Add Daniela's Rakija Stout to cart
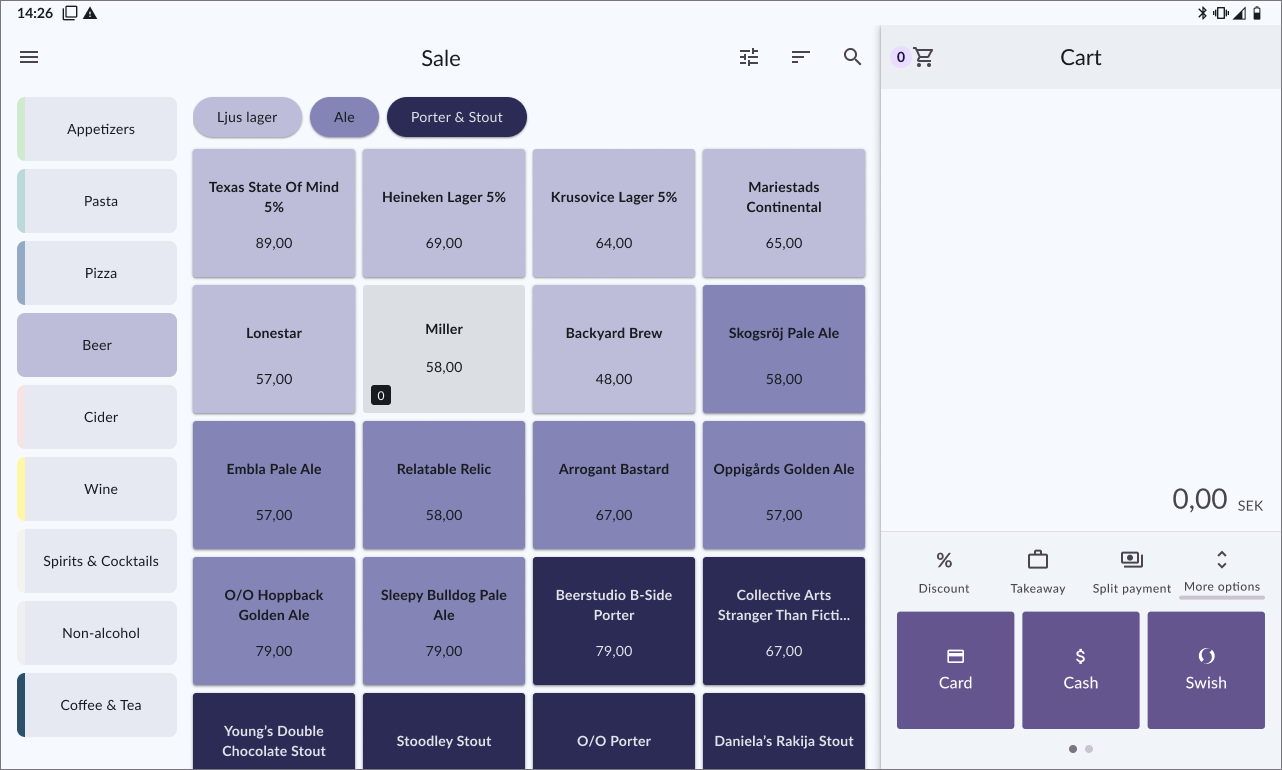1282x770 pixels. pyautogui.click(x=784, y=731)
